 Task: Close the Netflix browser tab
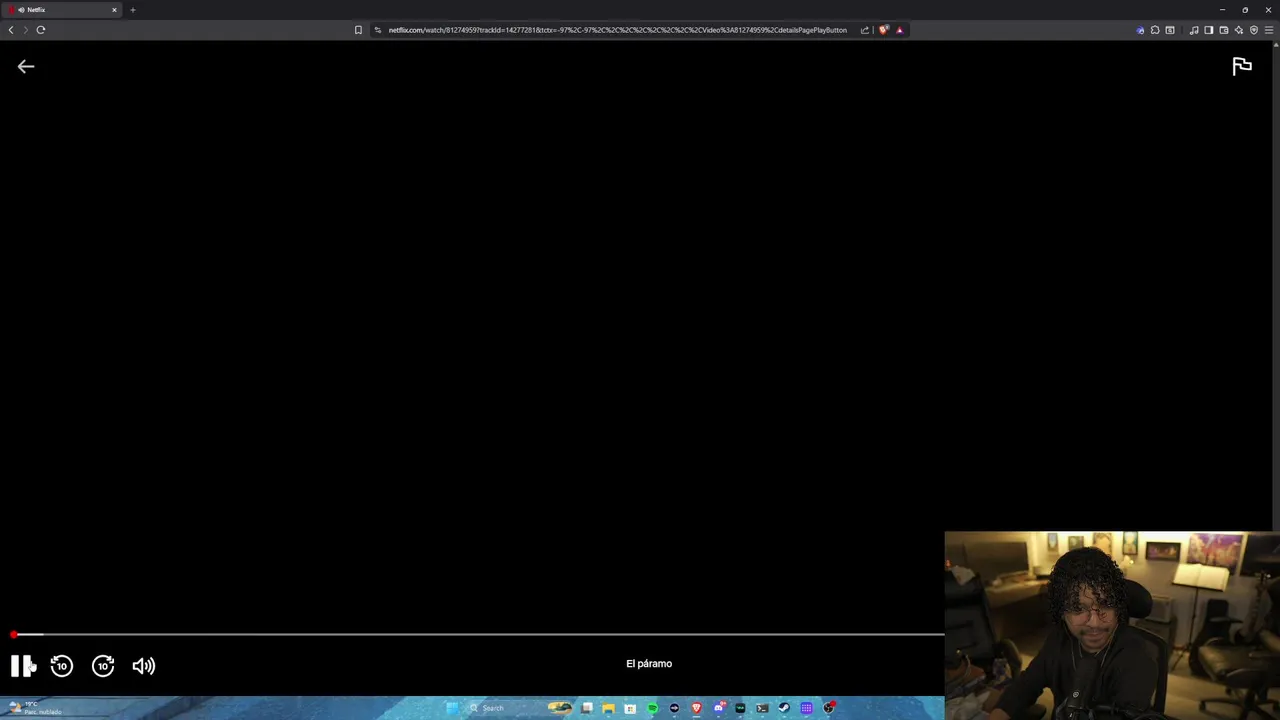point(114,10)
